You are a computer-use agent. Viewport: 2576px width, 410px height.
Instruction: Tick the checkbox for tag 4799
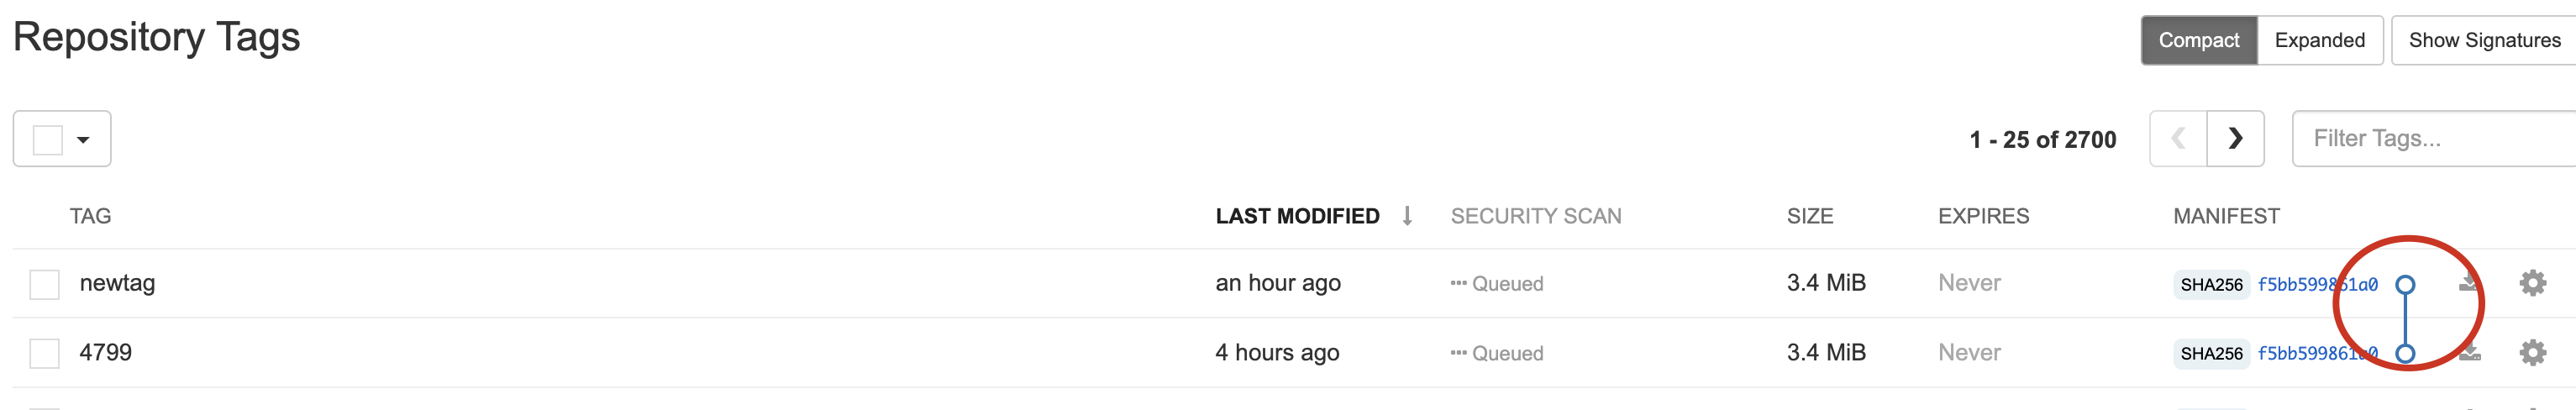pos(44,353)
